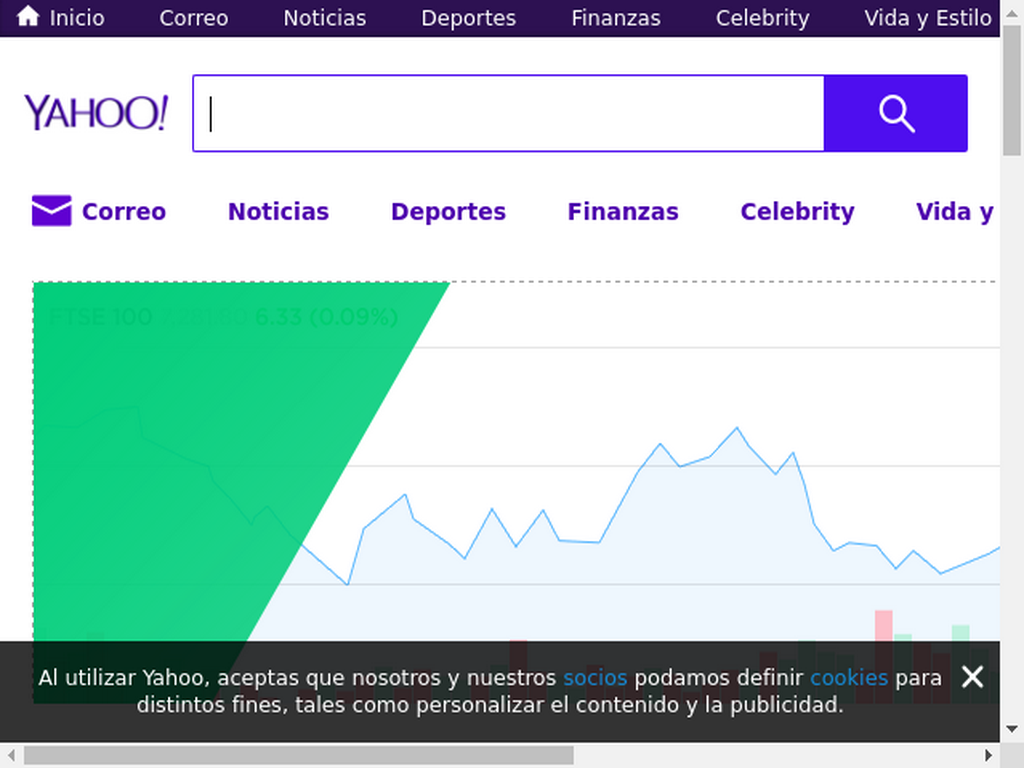
Task: Open Celebrity in the top purple bar
Action: pos(762,18)
